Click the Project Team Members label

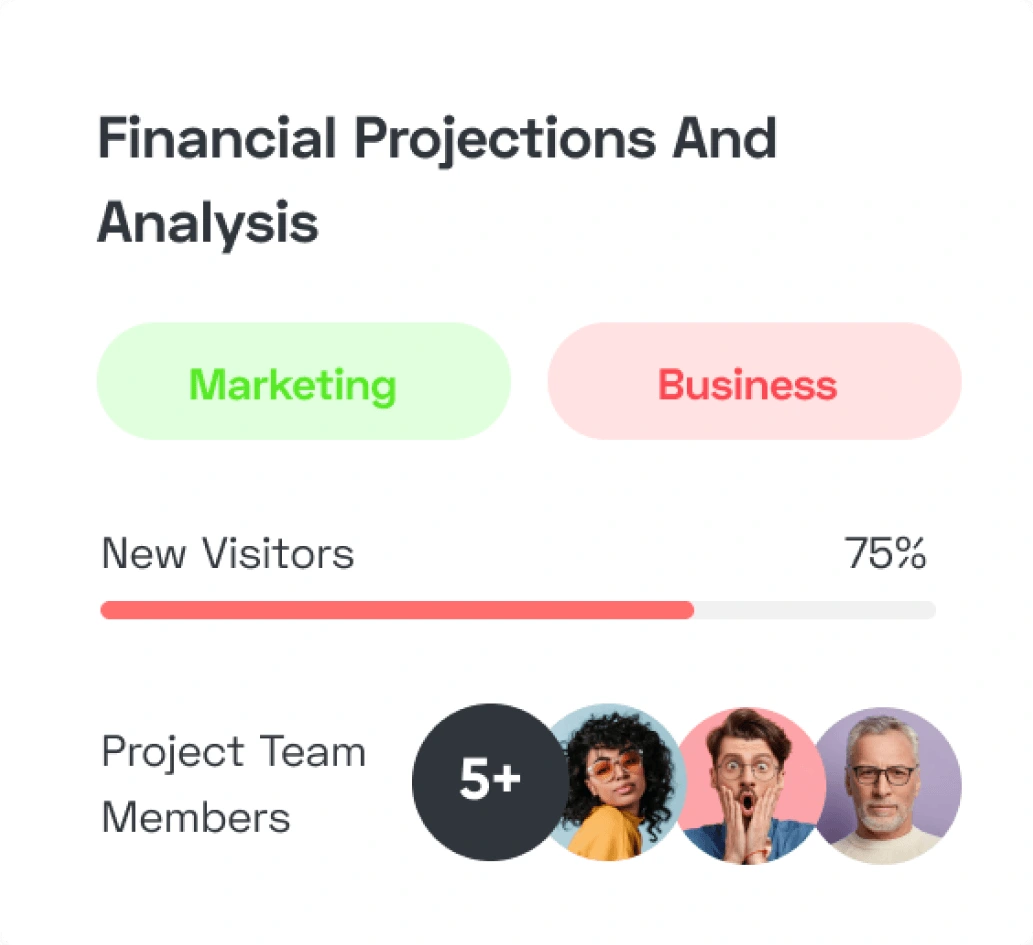tap(234, 784)
